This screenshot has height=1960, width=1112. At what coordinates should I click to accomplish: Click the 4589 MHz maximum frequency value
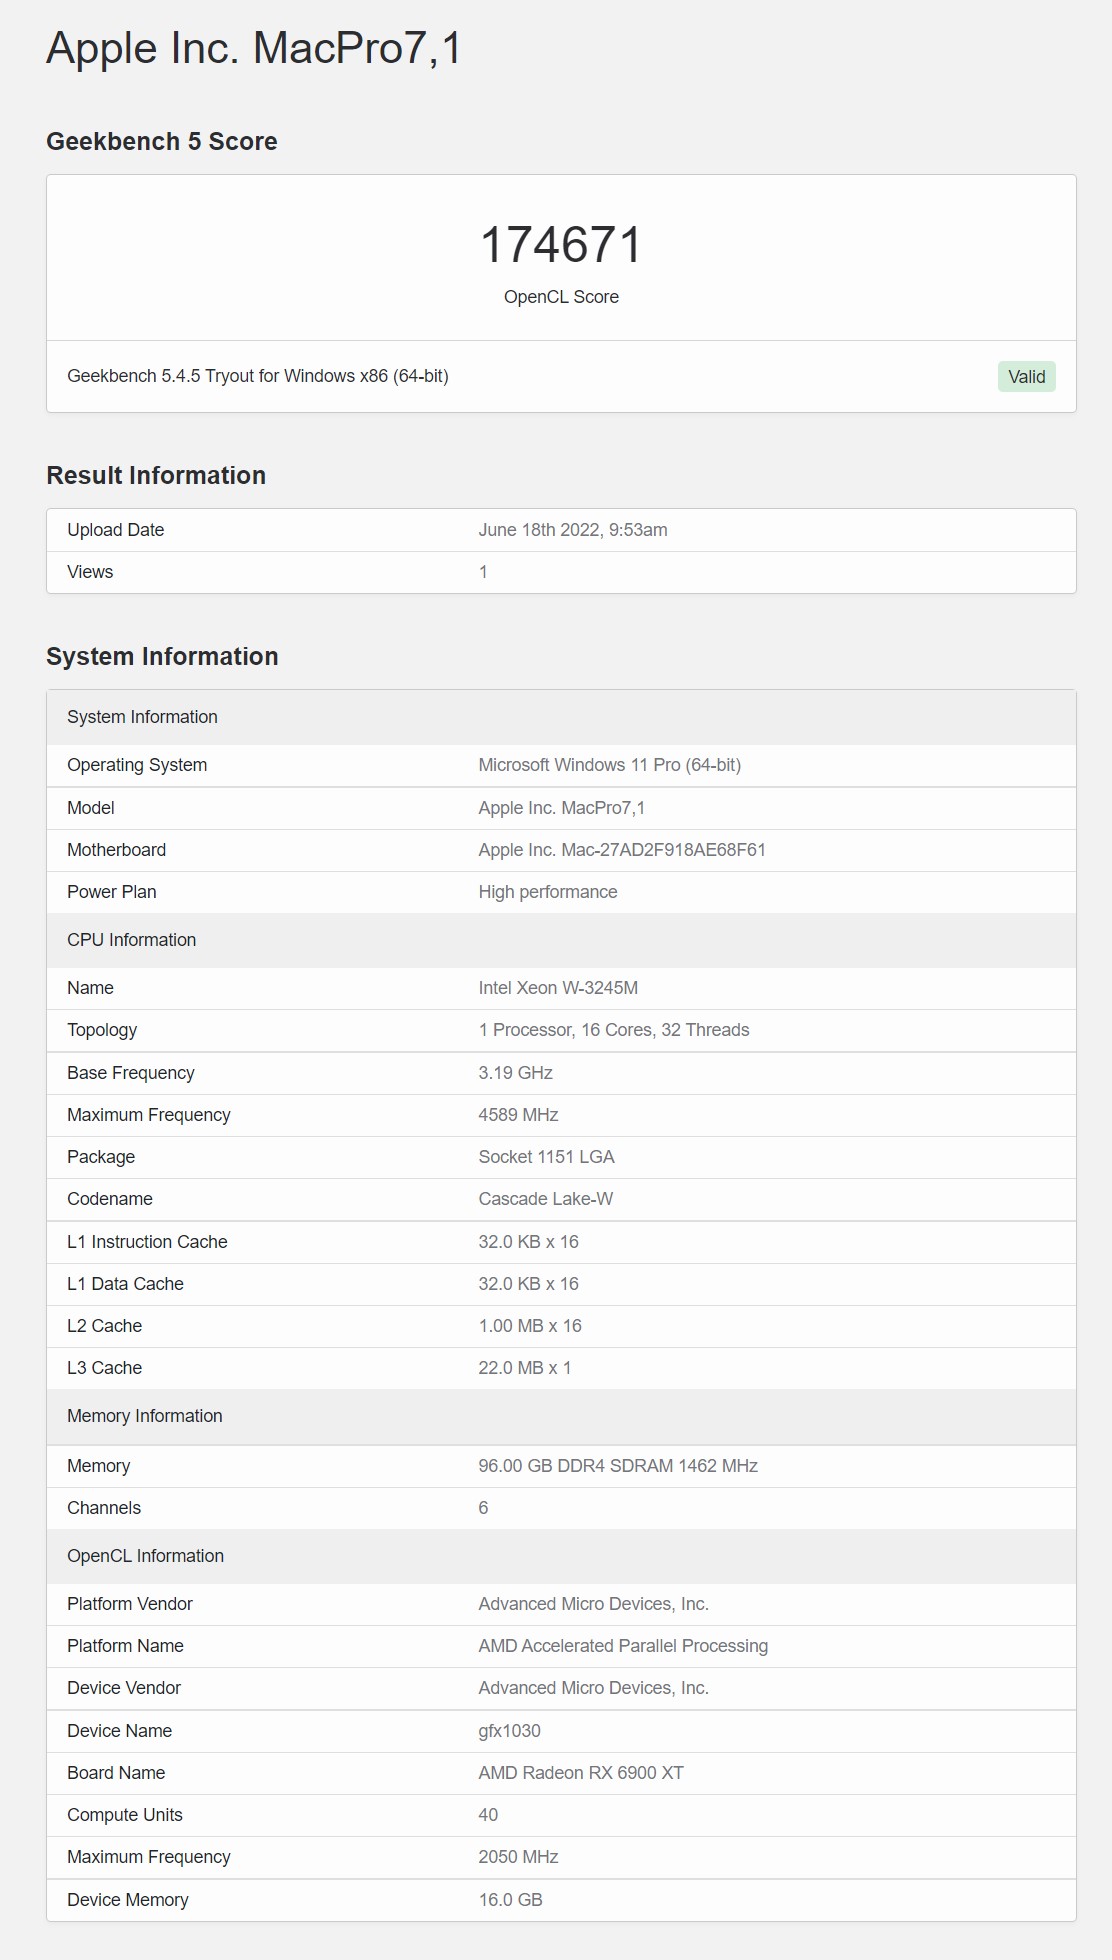[518, 1115]
